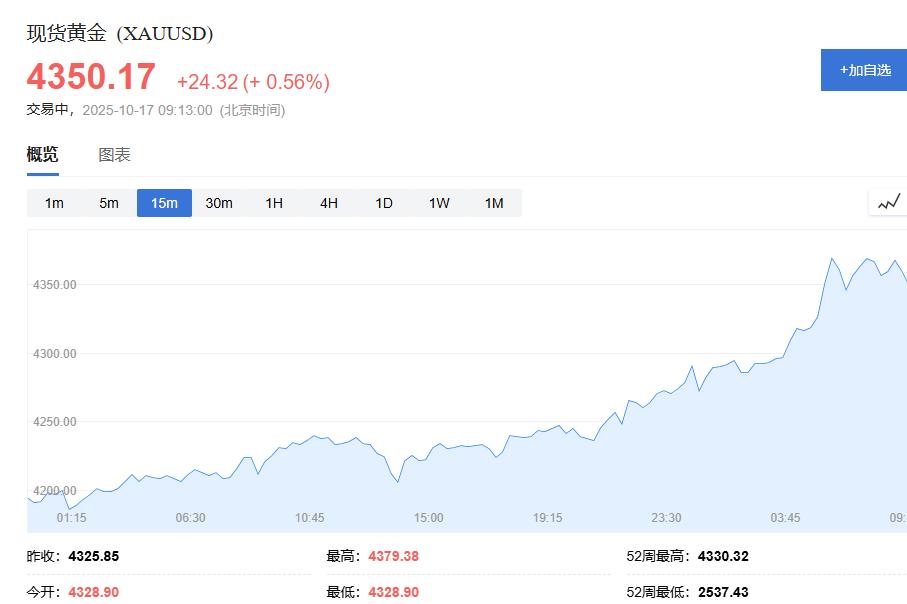Select the 4H timeframe
Viewport: 907px width, 604px height.
point(328,202)
